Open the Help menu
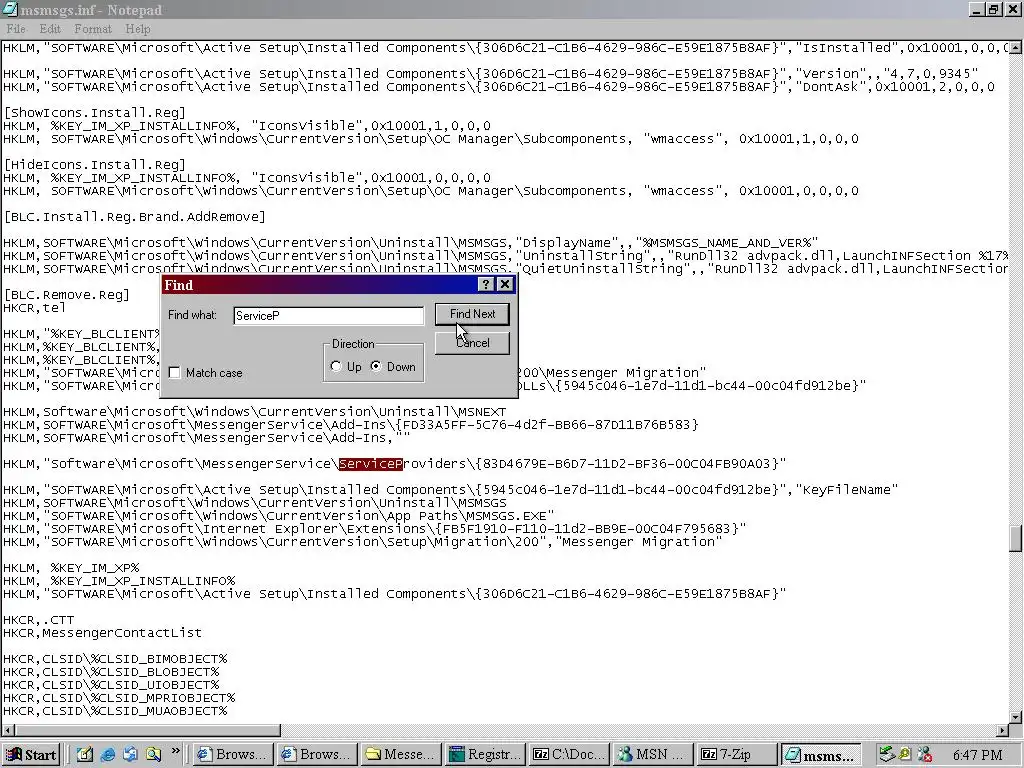The height and width of the screenshot is (768, 1024). point(137,29)
